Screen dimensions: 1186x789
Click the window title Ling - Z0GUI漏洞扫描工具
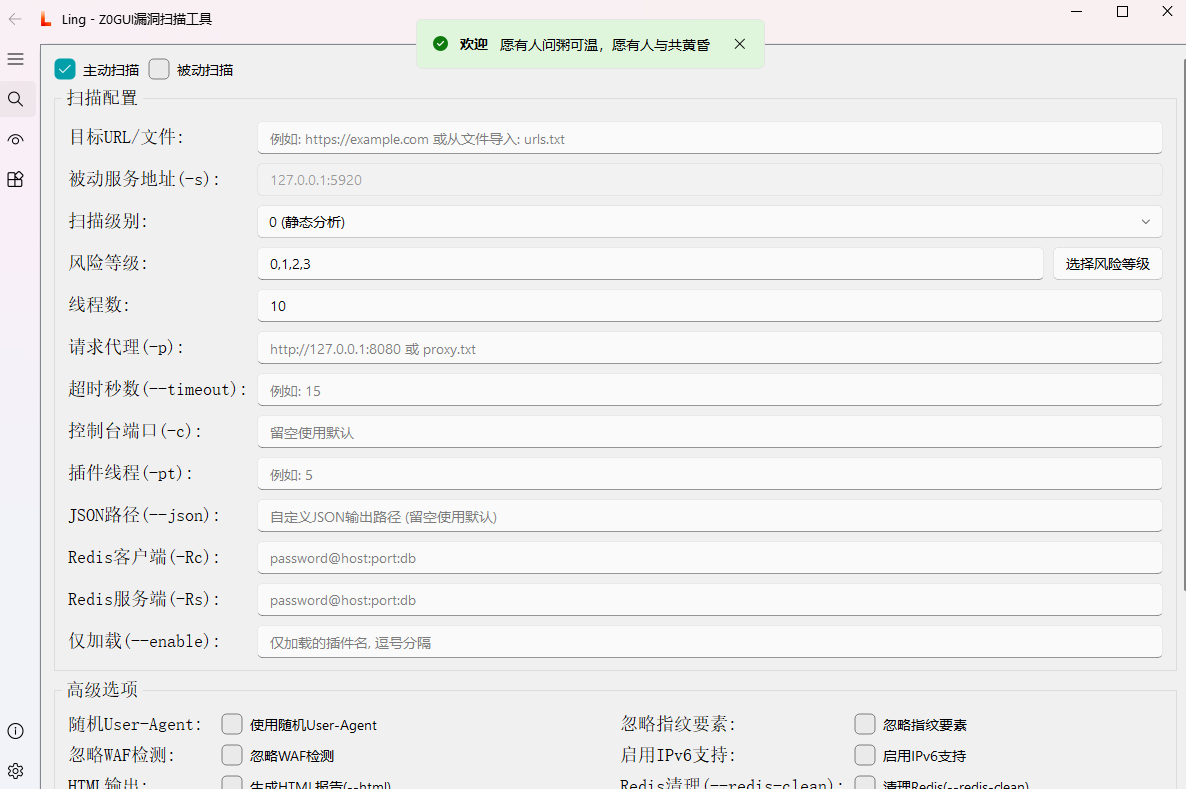137,19
